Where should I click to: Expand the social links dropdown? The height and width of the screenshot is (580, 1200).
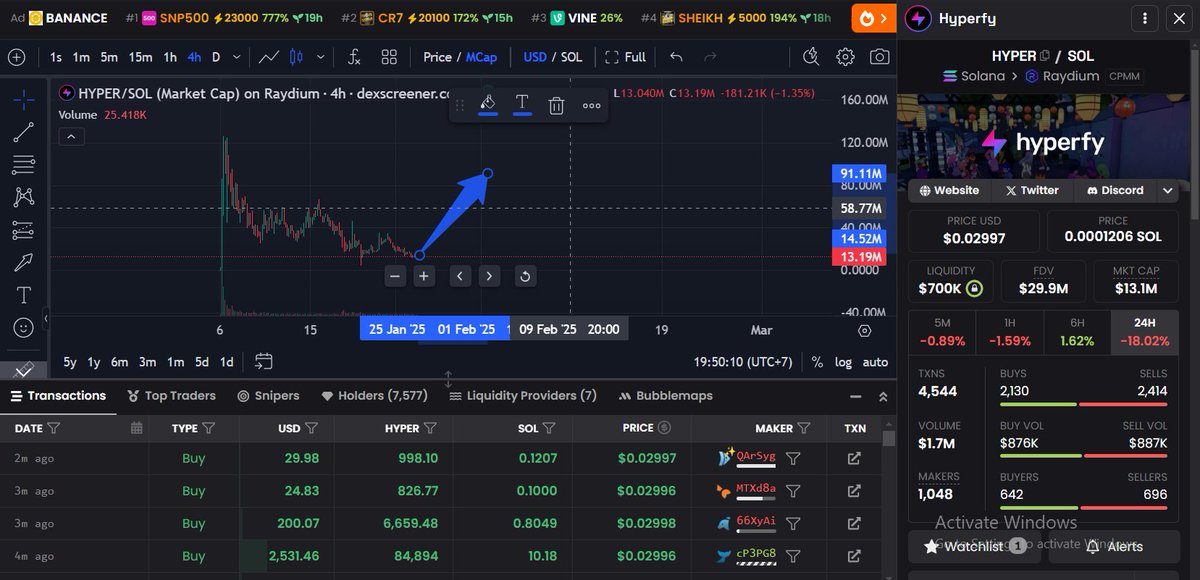point(1167,190)
